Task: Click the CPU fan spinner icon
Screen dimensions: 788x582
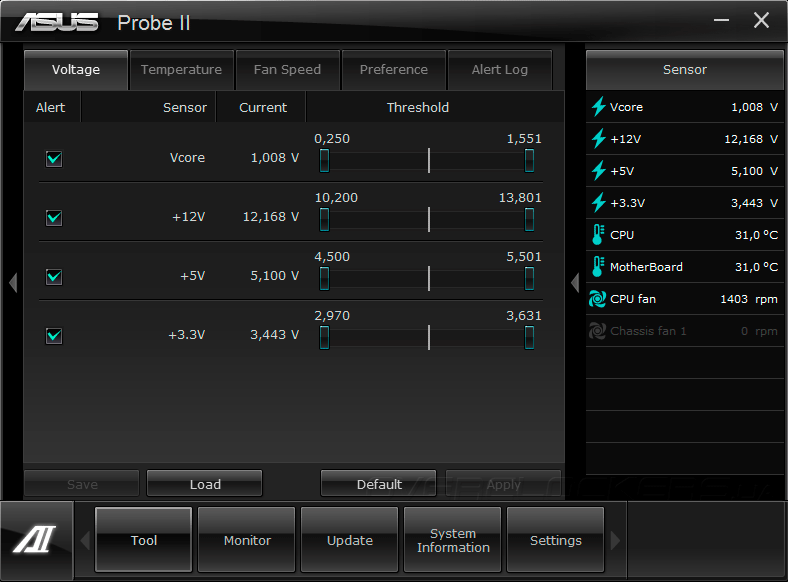Action: (598, 299)
